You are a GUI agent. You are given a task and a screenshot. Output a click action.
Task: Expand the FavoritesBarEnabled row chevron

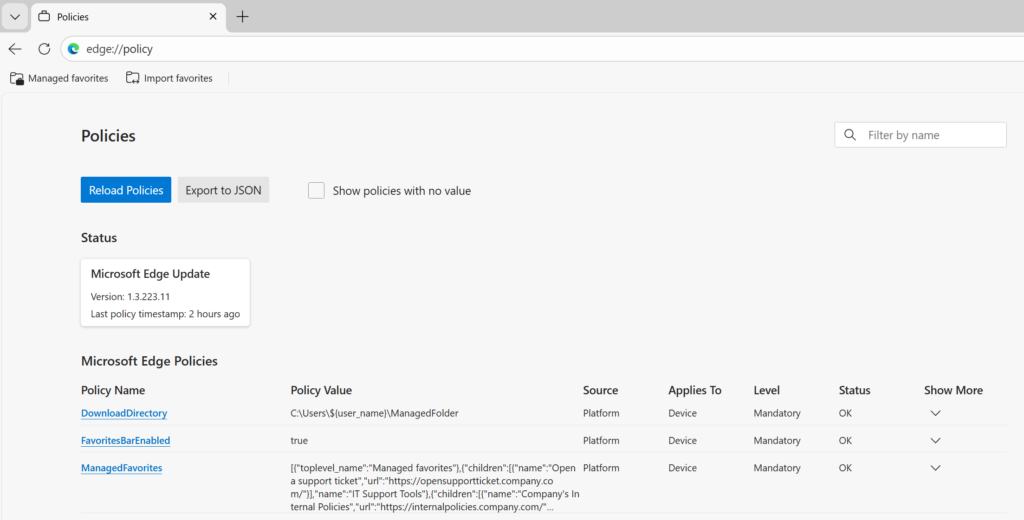pyautogui.click(x=935, y=440)
